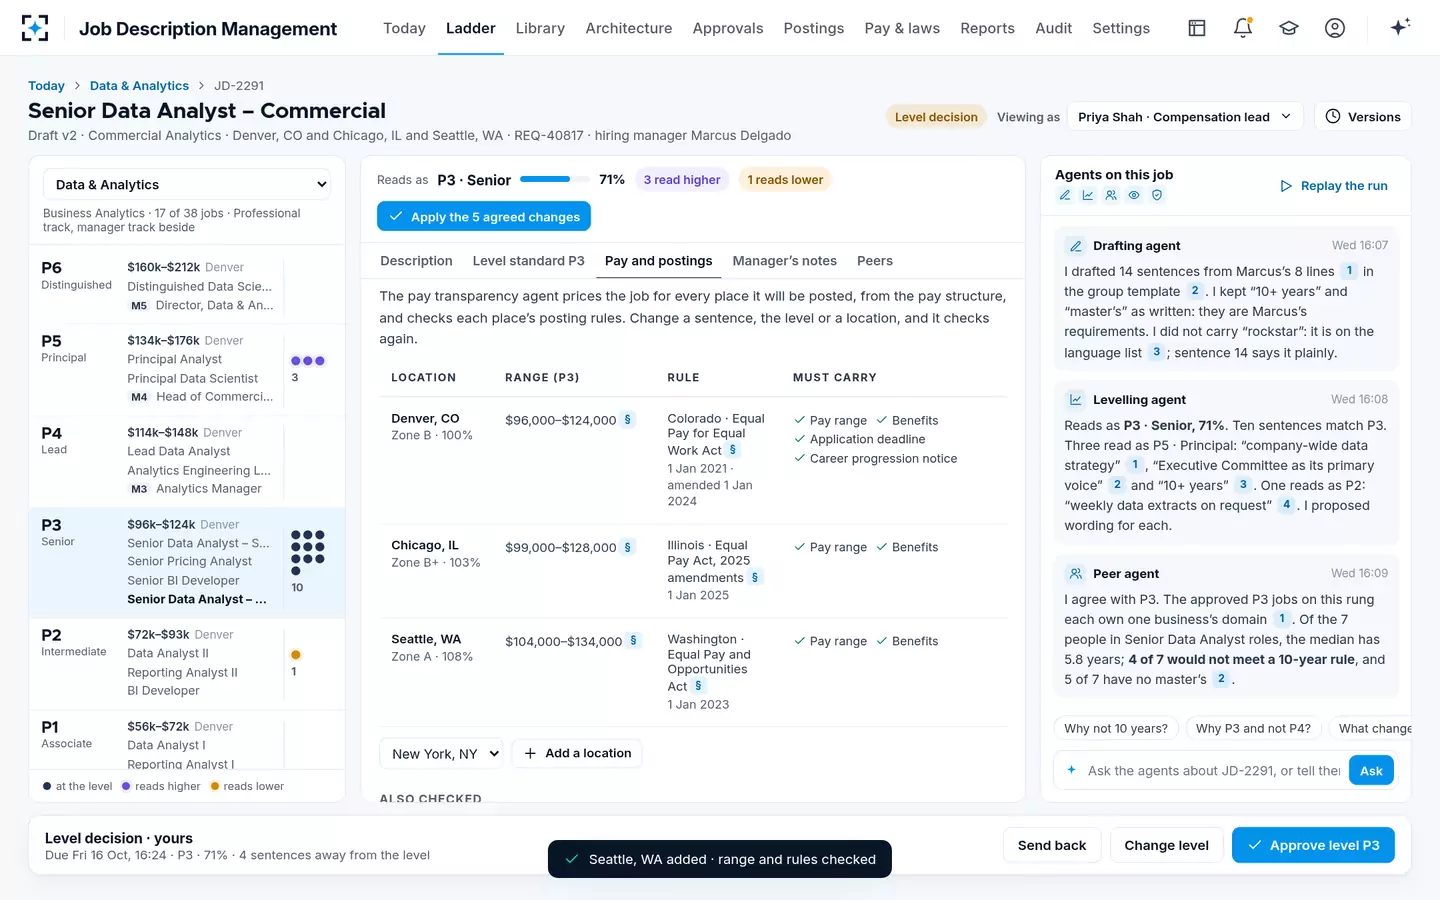Switch to the Description tab

click(416, 261)
